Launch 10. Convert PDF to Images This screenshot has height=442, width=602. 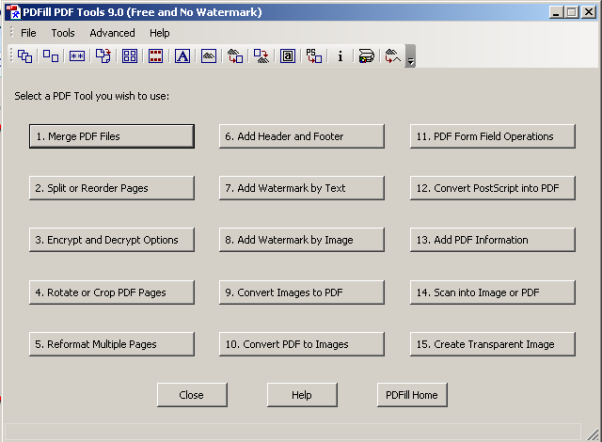(301, 344)
